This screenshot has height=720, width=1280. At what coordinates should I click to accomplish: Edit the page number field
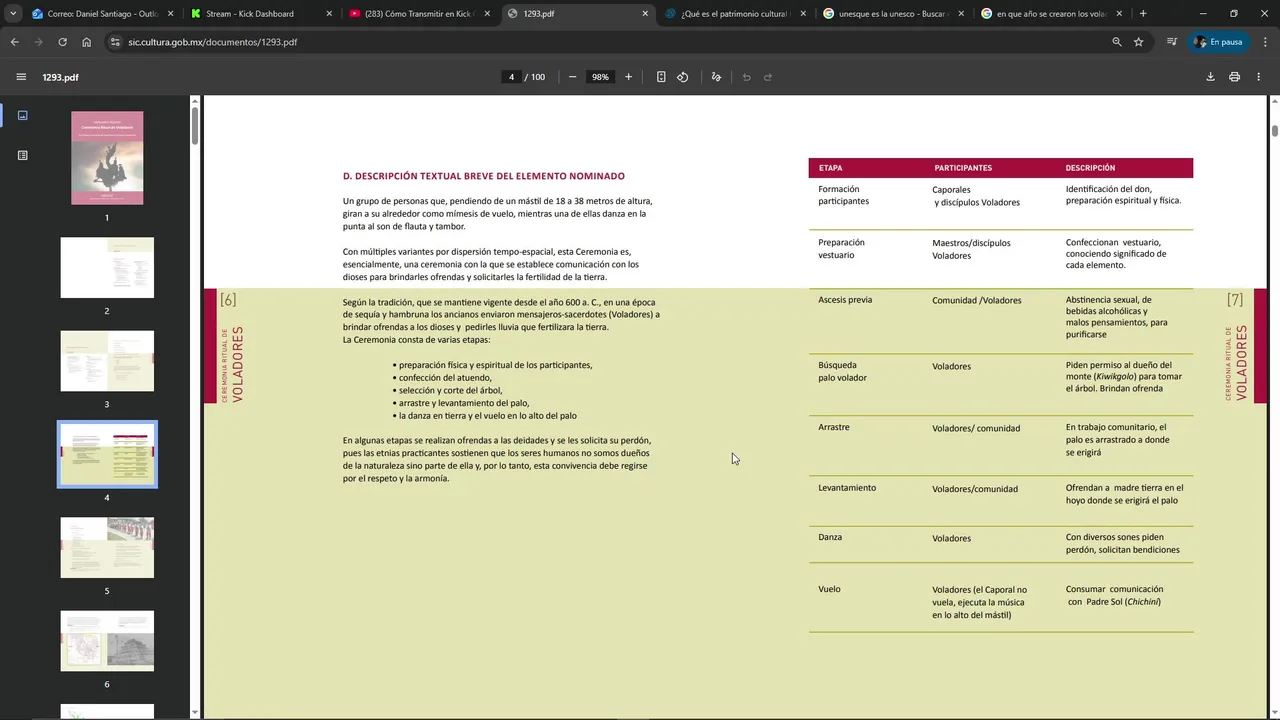(x=511, y=77)
